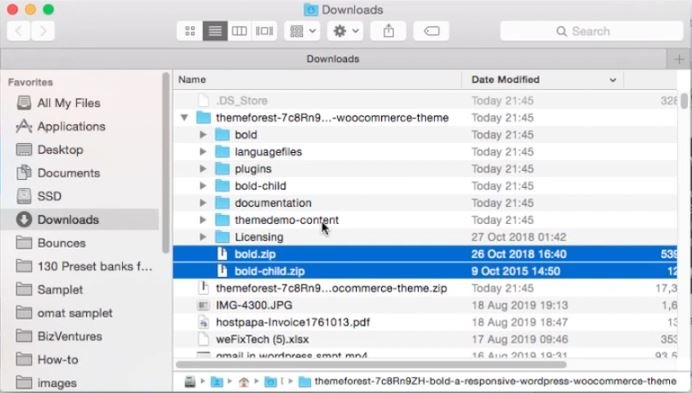
Task: Open Applications in sidebar
Action: 71,126
